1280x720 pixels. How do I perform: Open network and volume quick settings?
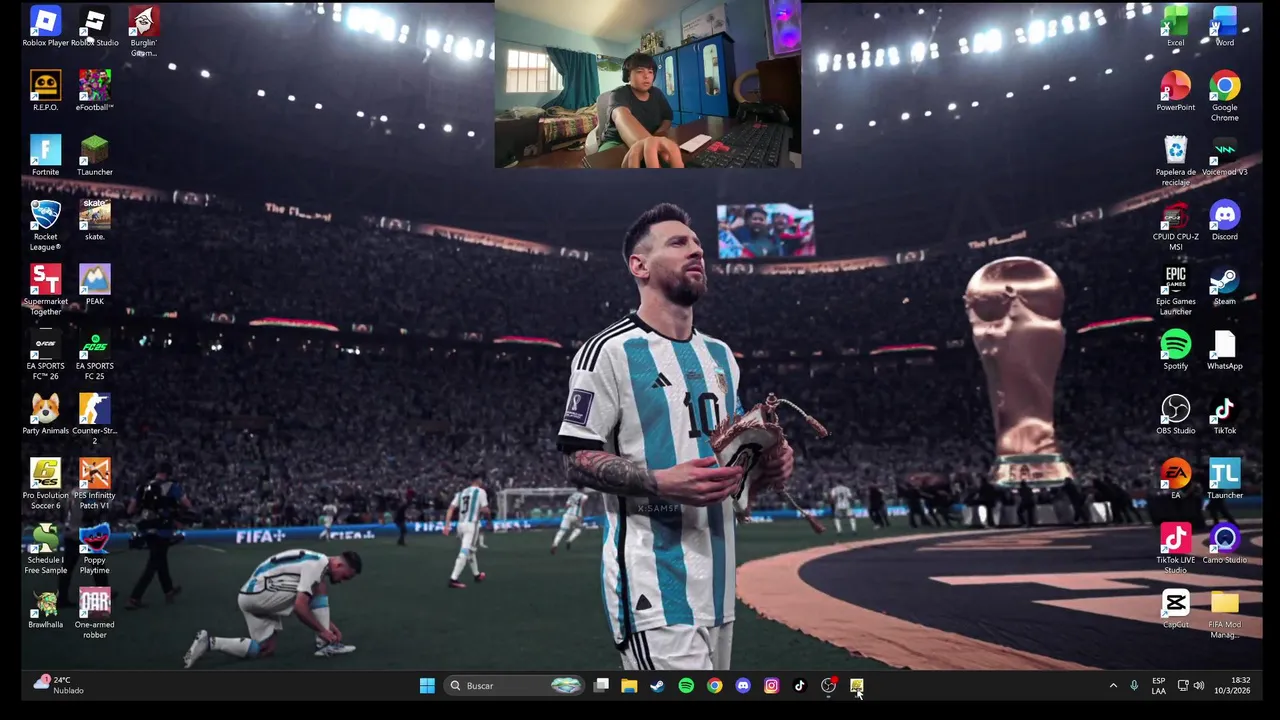click(x=1190, y=685)
